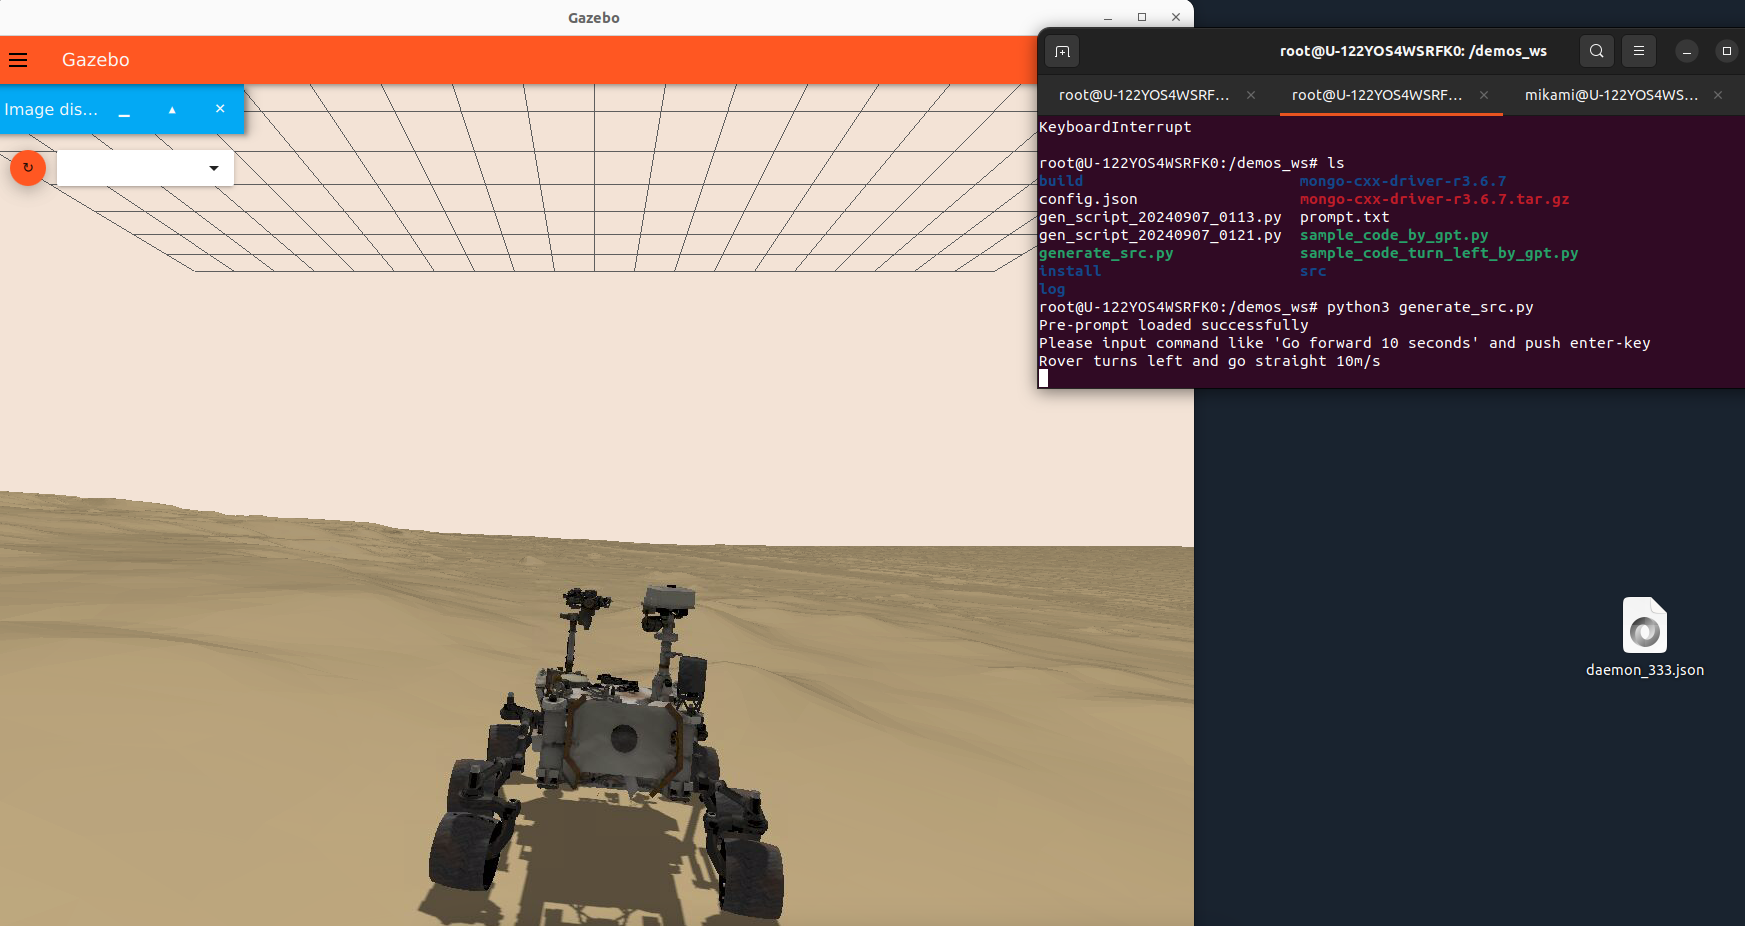
Task: Click 'mongo-cxx-driver-r3.6.7.tar.gz' in terminal listing
Action: point(1435,200)
